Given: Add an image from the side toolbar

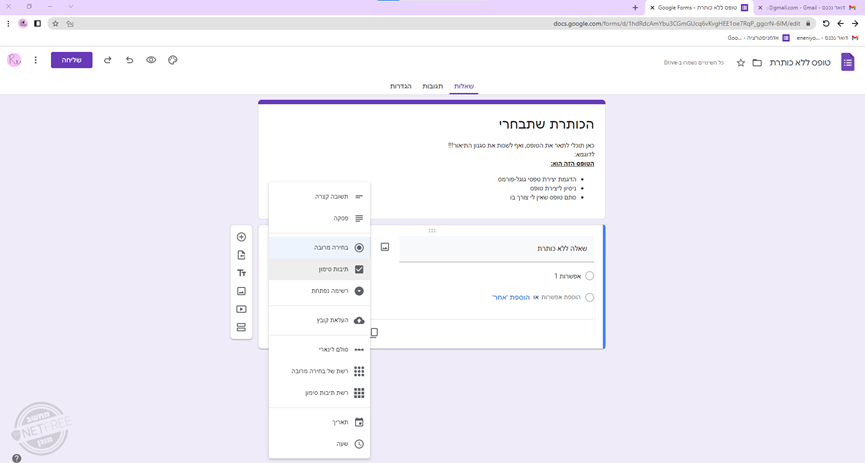Looking at the screenshot, I should point(241,291).
